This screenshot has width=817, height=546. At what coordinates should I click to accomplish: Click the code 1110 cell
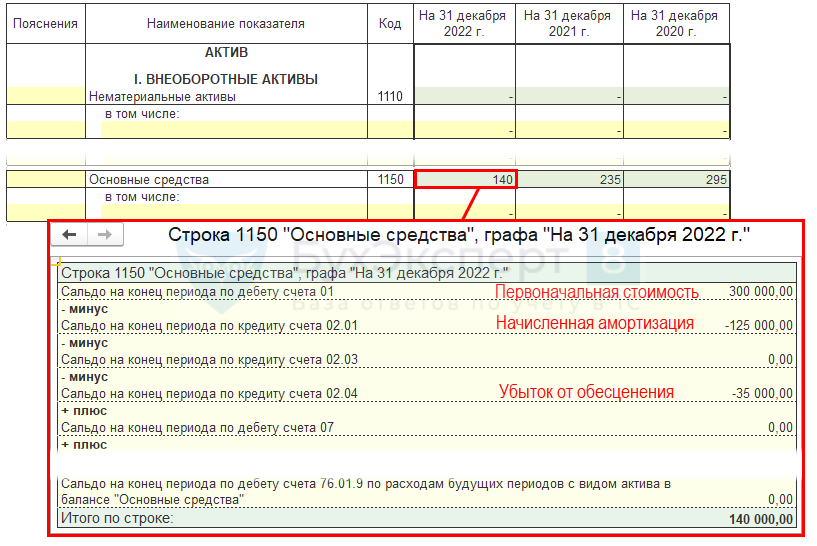[x=391, y=97]
